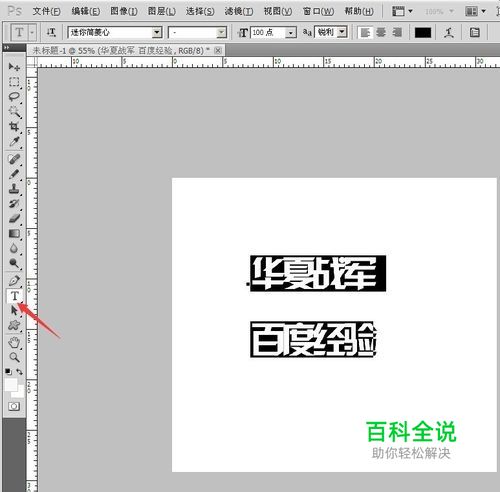Align text right
The image size is (500, 492).
click(397, 33)
